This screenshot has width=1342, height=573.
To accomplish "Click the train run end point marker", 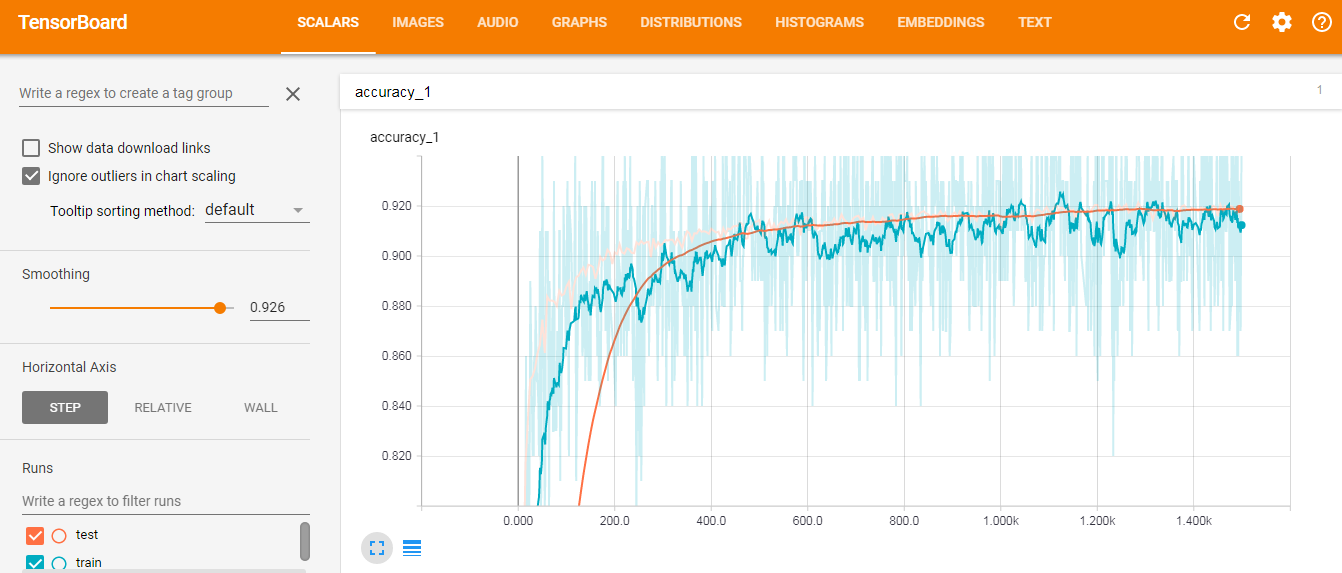I will [x=1241, y=225].
